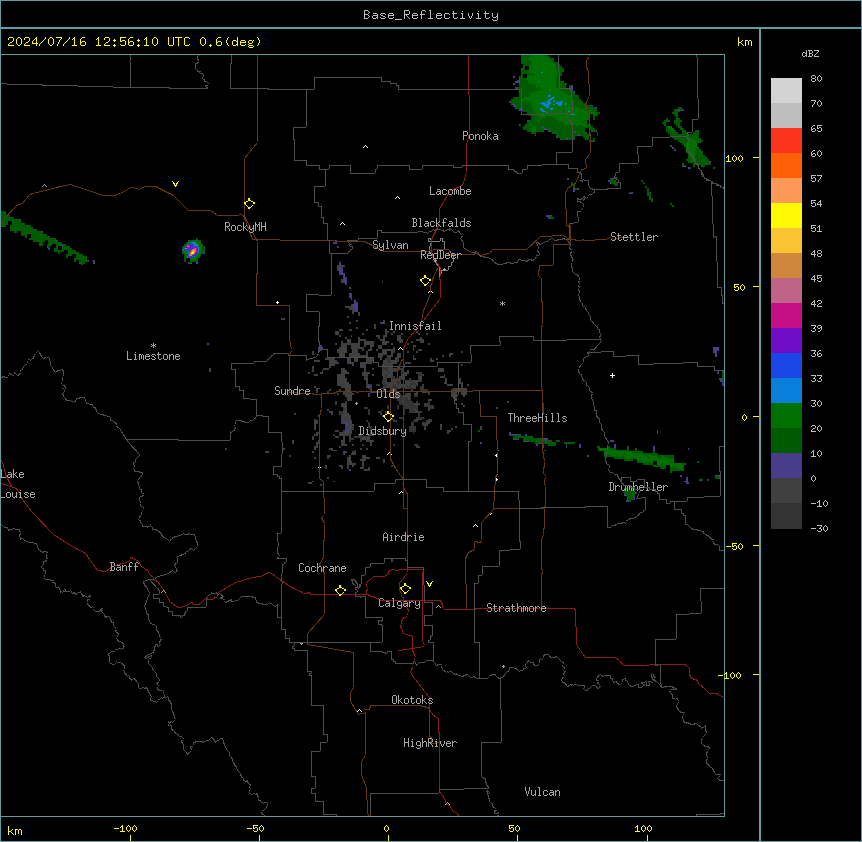This screenshot has width=862, height=842.
Task: Click the dBZ legend heading
Action: [810, 53]
